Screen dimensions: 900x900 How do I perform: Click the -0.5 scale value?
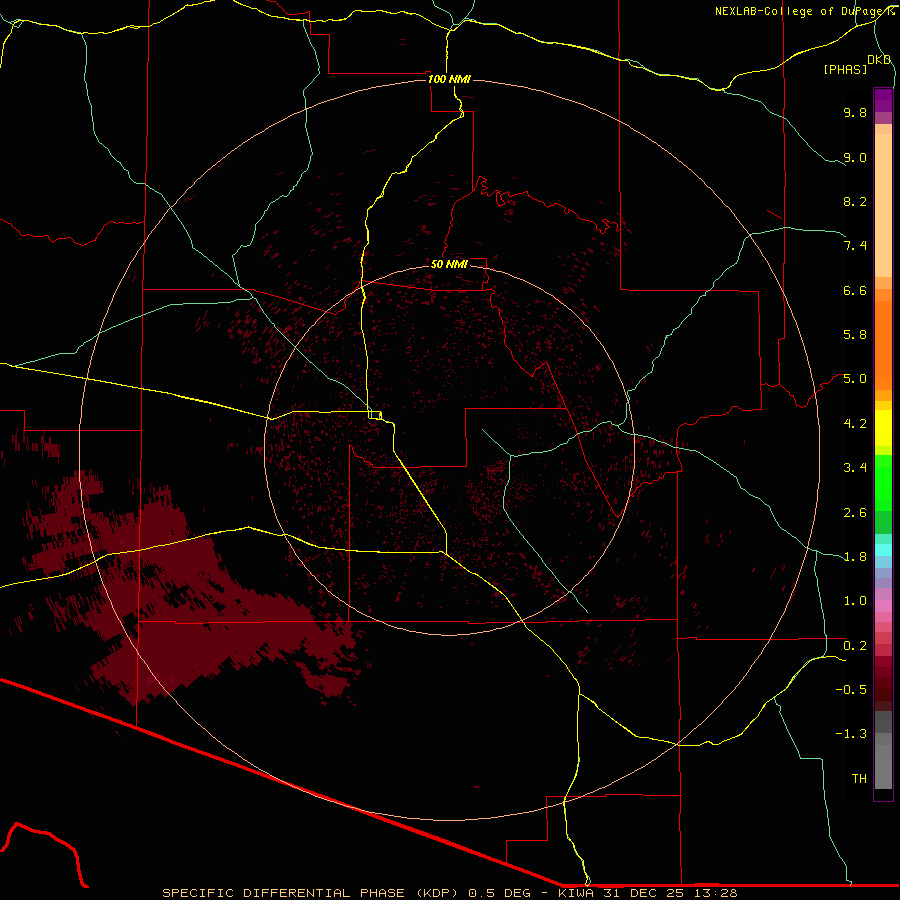[x=851, y=690]
